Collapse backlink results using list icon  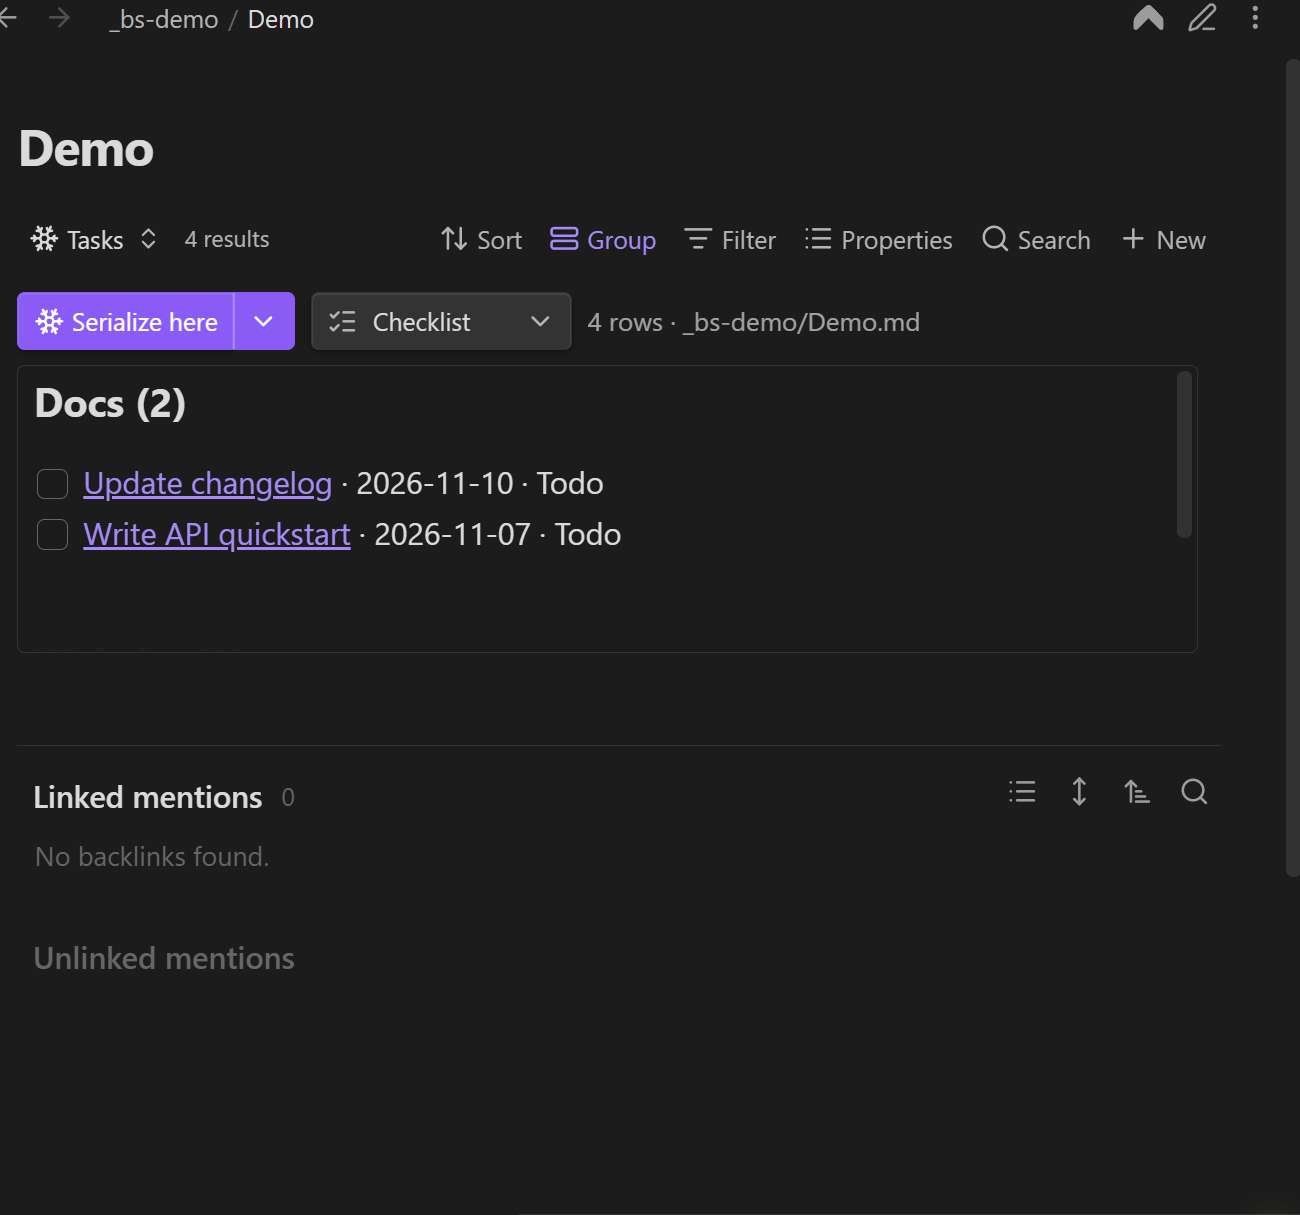[1022, 792]
